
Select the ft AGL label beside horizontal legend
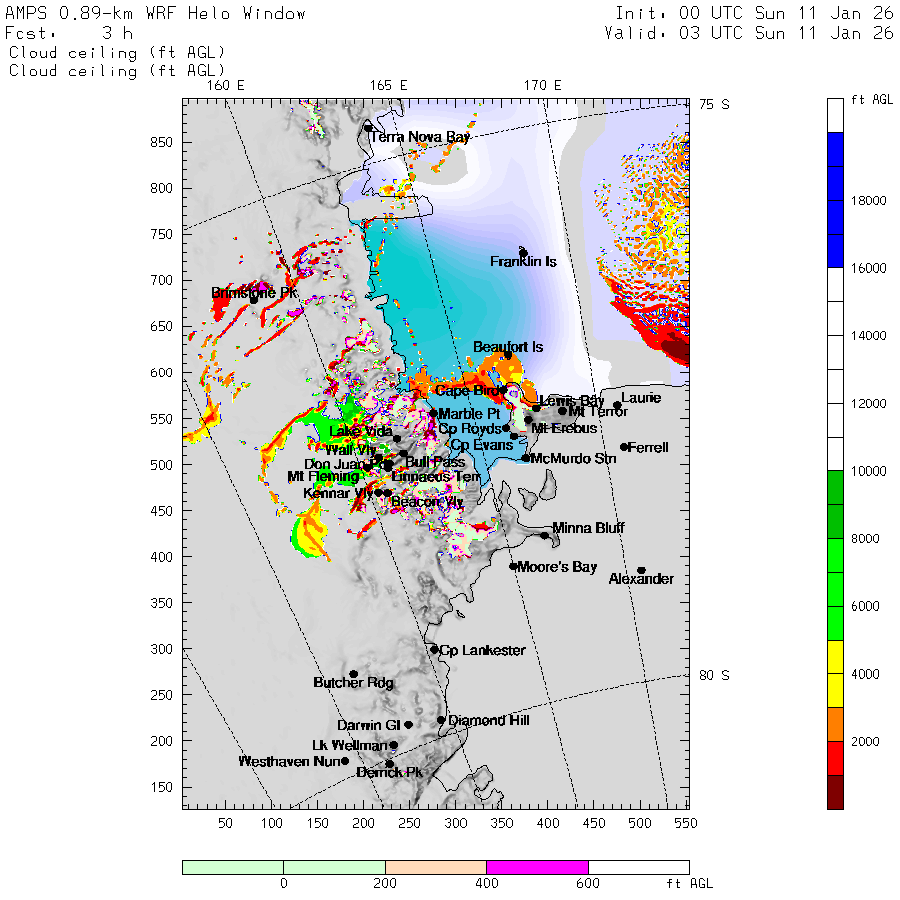[x=689, y=883]
